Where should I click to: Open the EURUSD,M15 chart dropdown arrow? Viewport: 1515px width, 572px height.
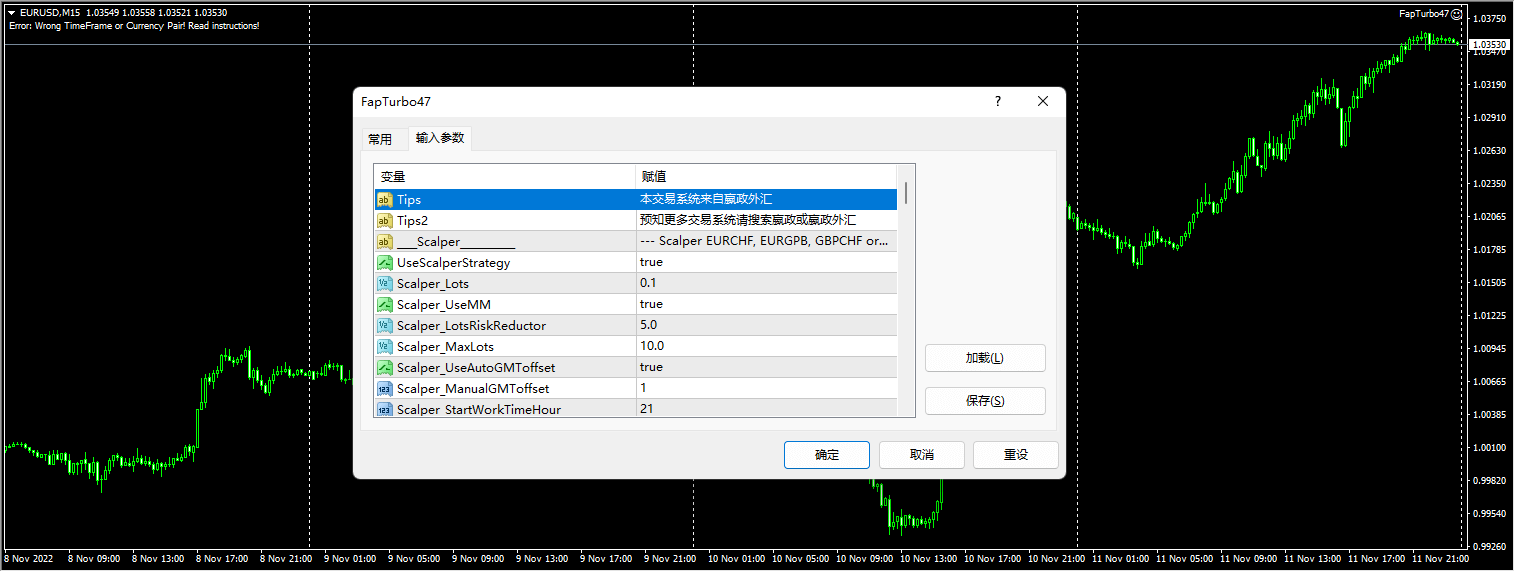11,13
